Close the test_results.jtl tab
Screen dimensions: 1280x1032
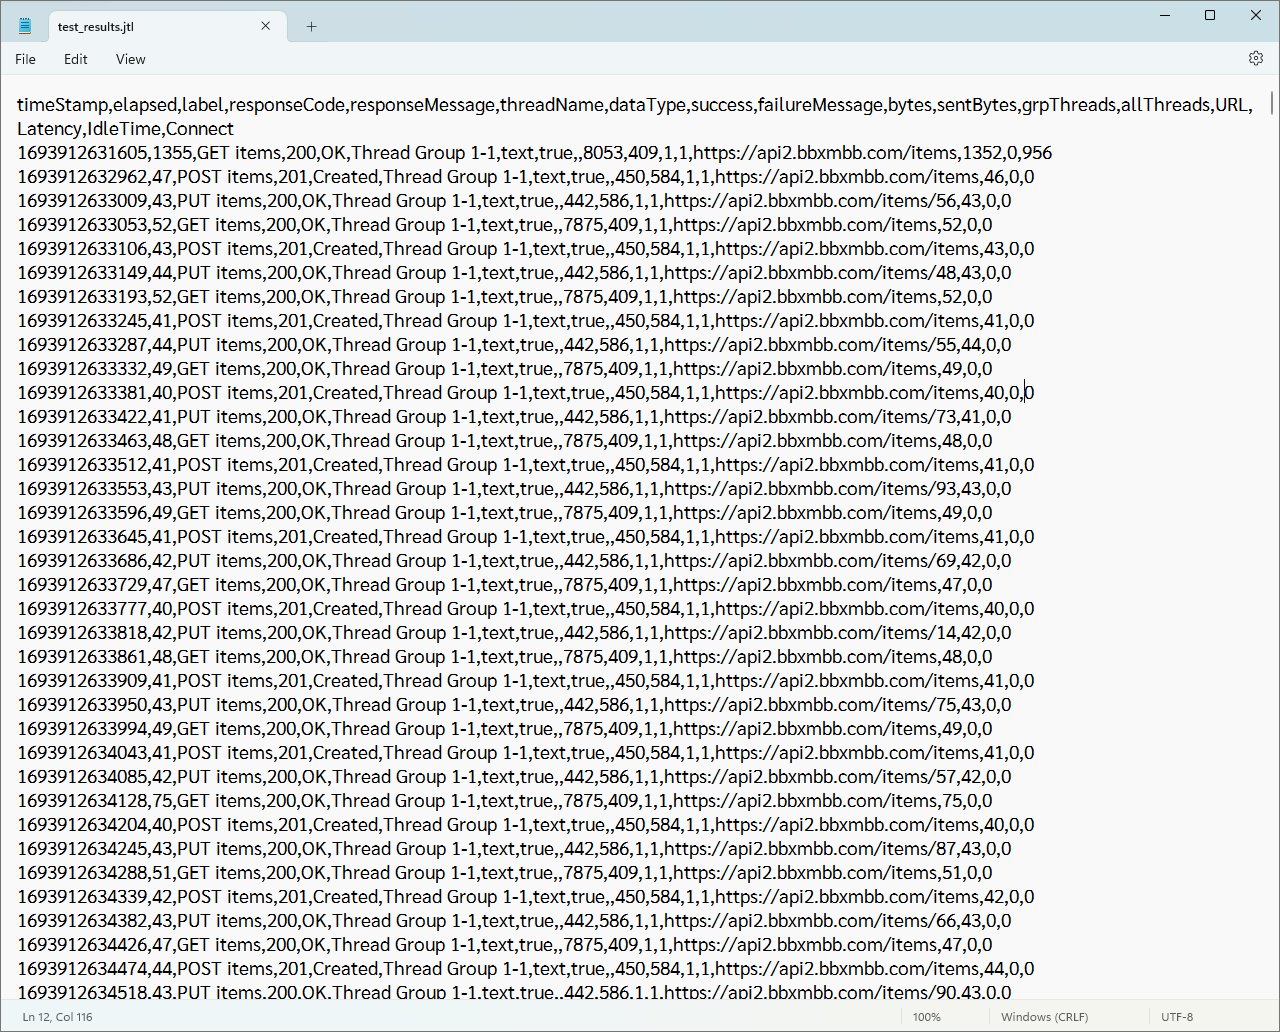click(x=266, y=27)
